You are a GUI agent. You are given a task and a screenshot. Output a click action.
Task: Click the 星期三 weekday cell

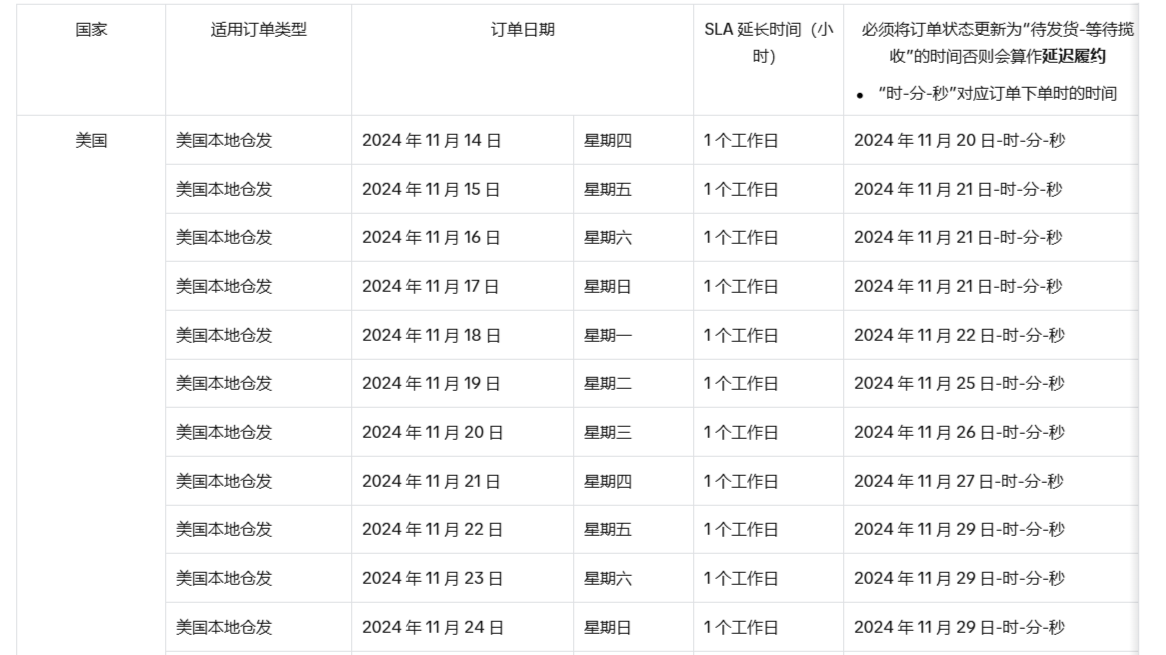(x=608, y=433)
